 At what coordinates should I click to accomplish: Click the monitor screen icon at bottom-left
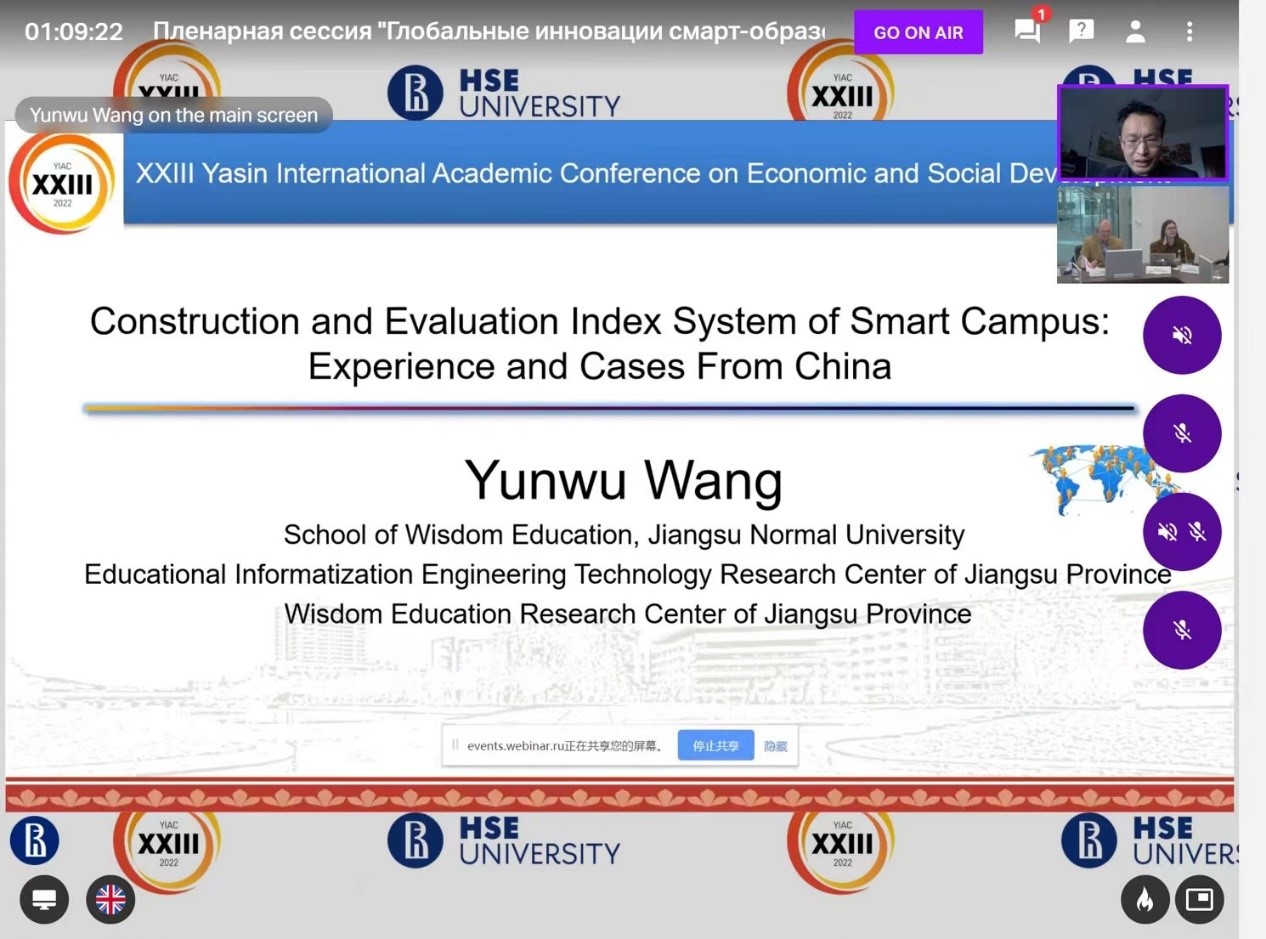[44, 899]
